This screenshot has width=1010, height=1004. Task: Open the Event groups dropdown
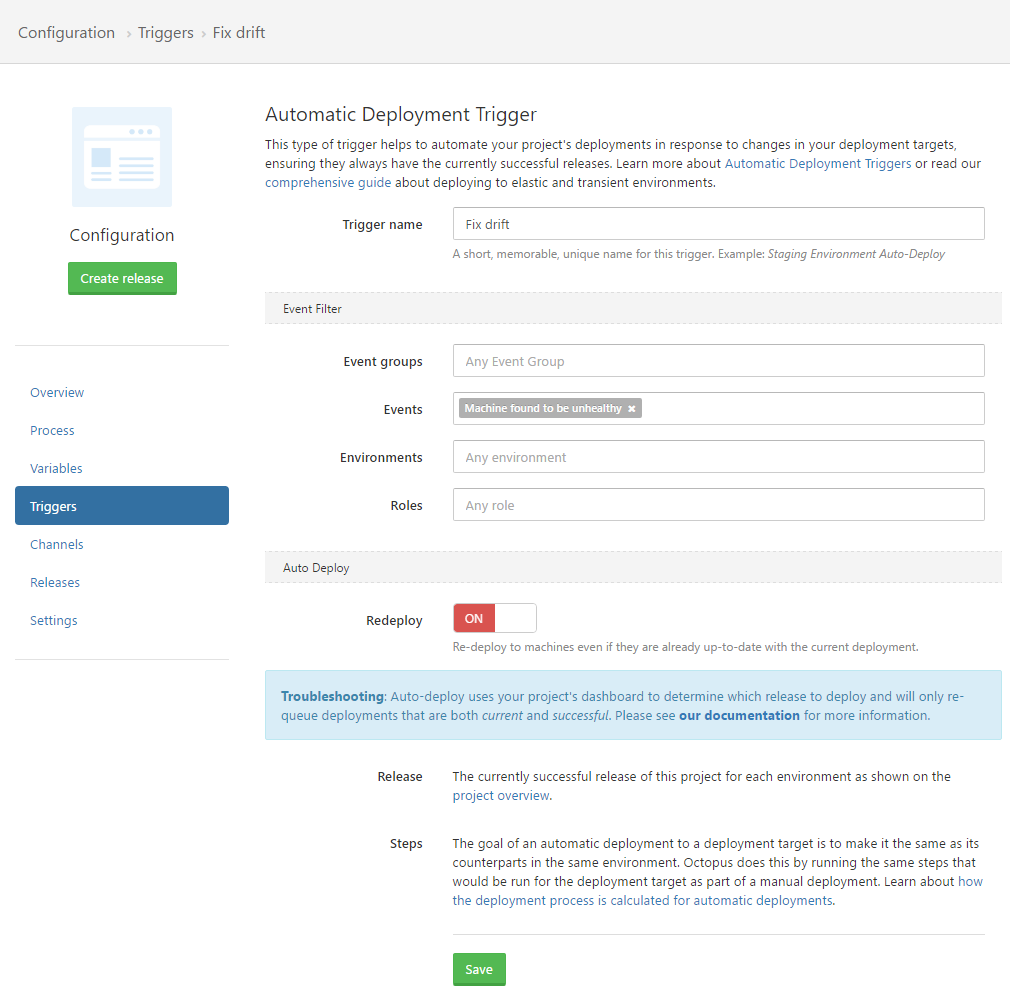click(718, 361)
